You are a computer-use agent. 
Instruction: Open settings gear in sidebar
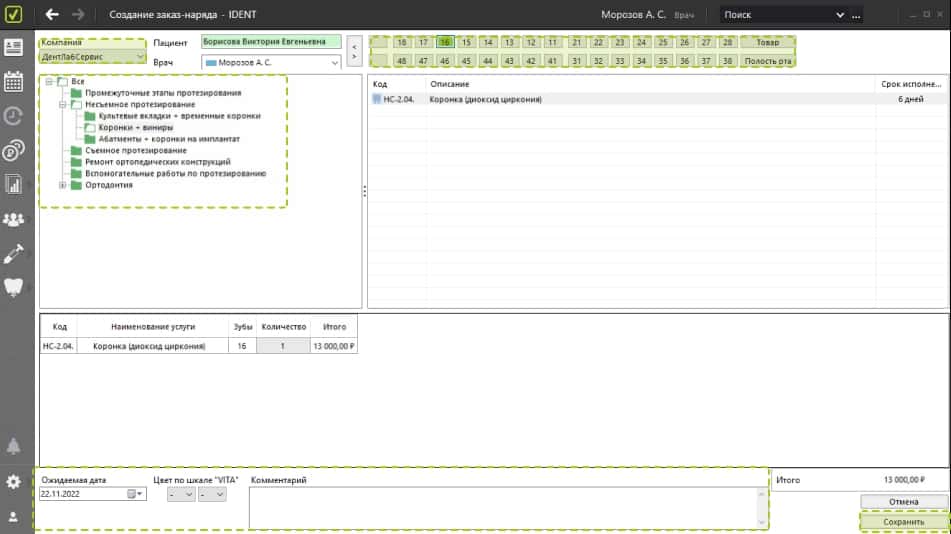[x=14, y=482]
